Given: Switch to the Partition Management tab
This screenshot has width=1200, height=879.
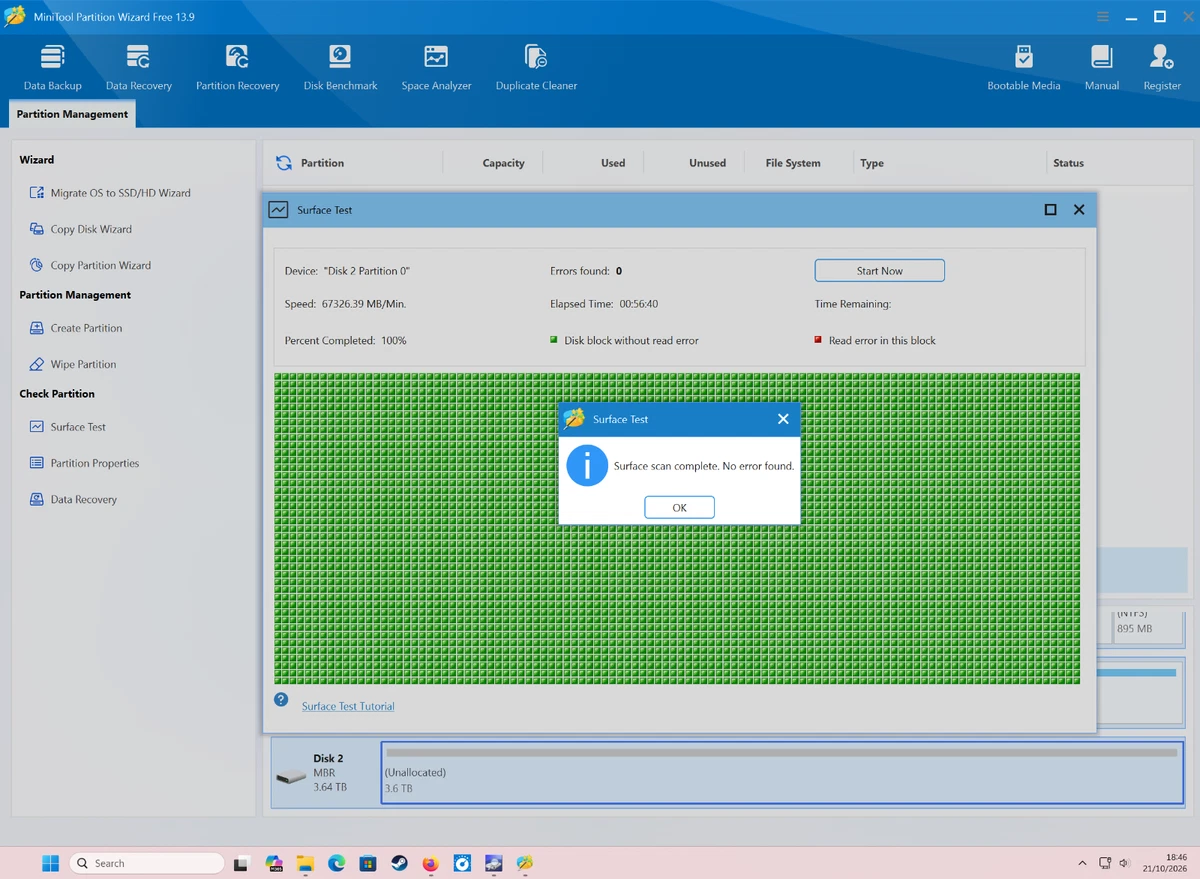Looking at the screenshot, I should pos(72,114).
